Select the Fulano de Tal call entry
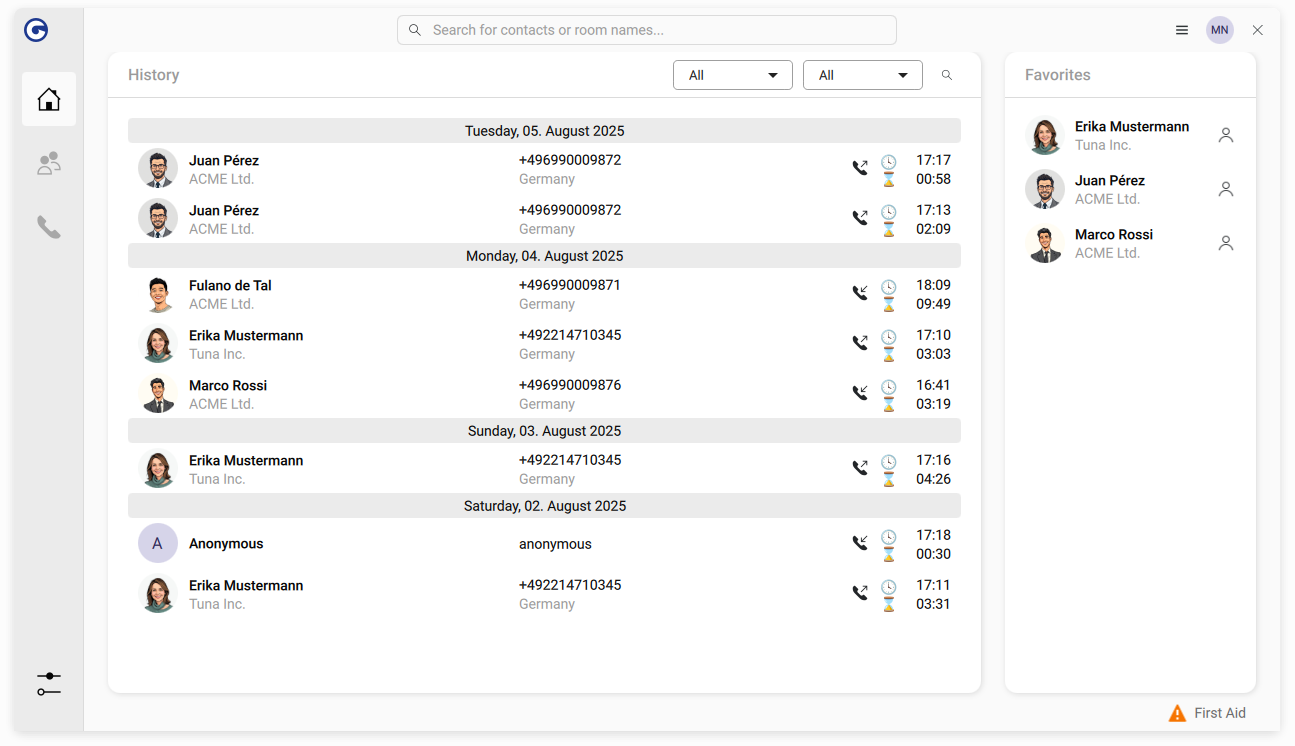Image resolution: width=1295 pixels, height=746 pixels. (230, 294)
